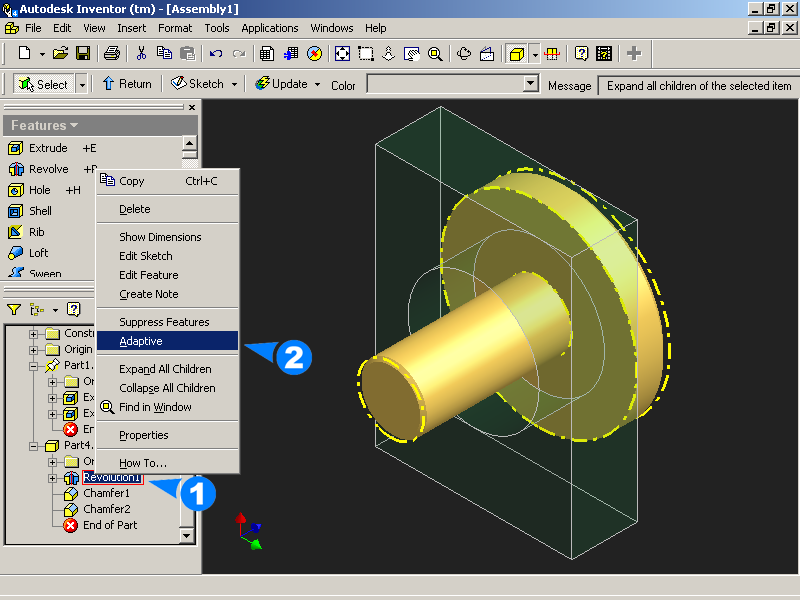
Task: Open the Applications menu
Action: click(270, 28)
